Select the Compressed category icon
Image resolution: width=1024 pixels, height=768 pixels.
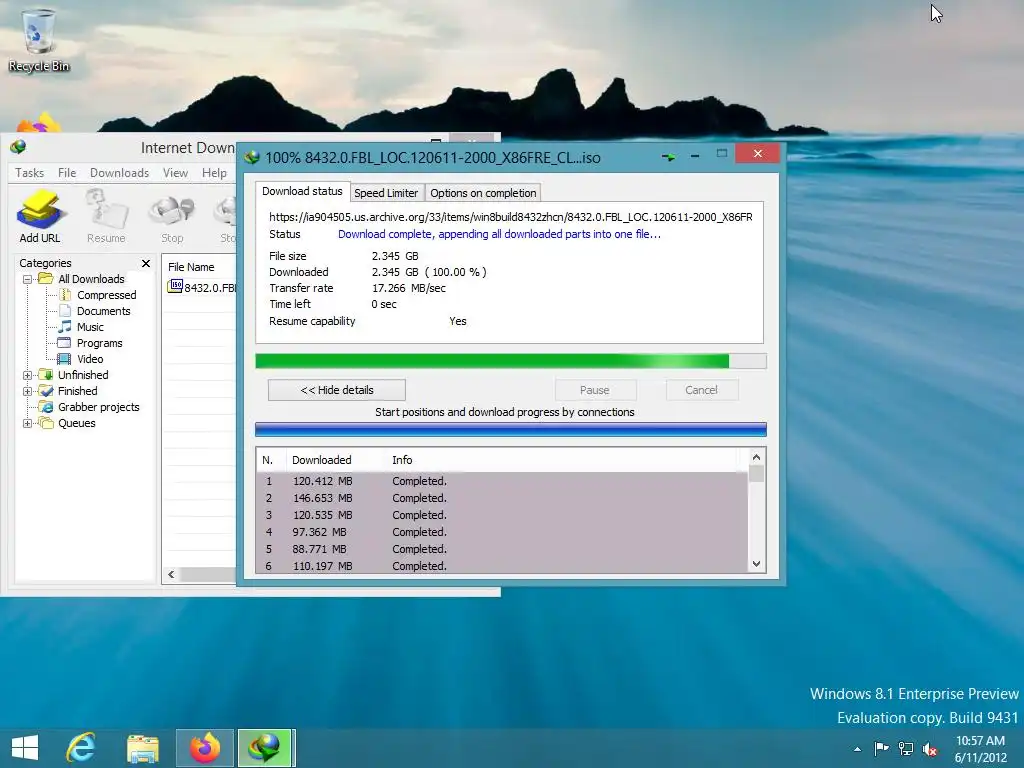point(65,295)
